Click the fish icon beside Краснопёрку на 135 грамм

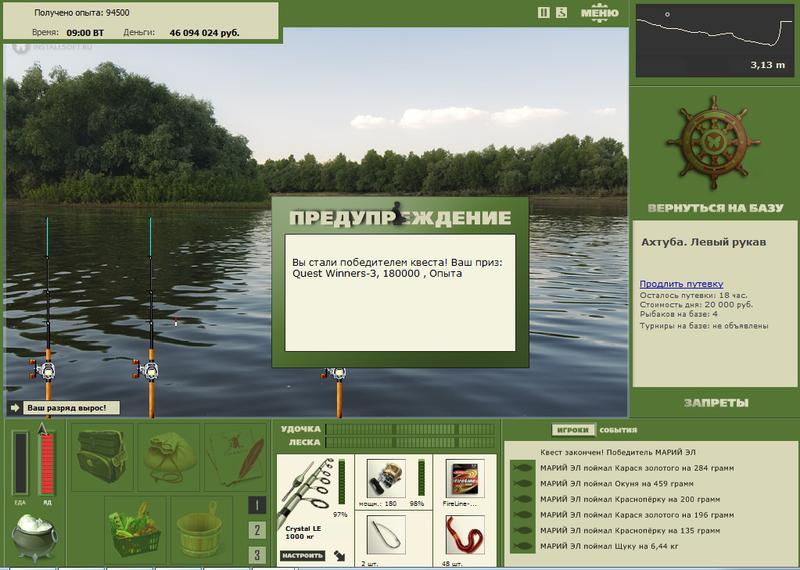tap(522, 531)
